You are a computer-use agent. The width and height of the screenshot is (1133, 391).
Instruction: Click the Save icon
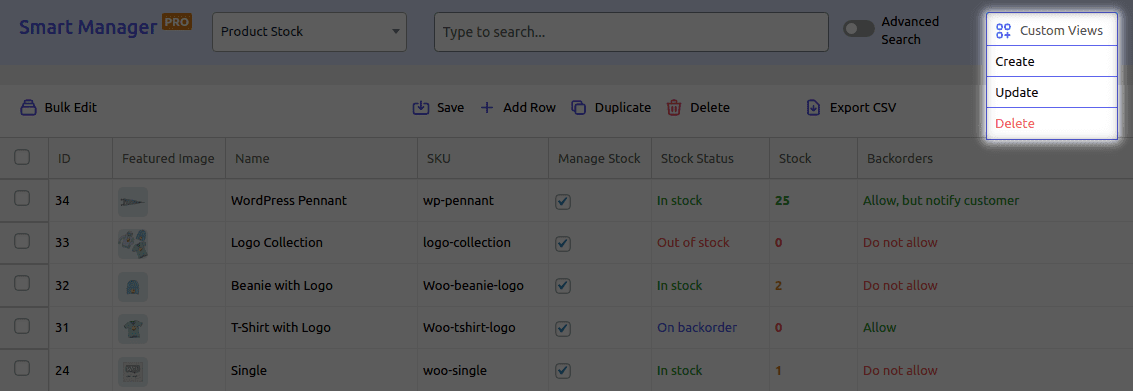click(x=421, y=108)
